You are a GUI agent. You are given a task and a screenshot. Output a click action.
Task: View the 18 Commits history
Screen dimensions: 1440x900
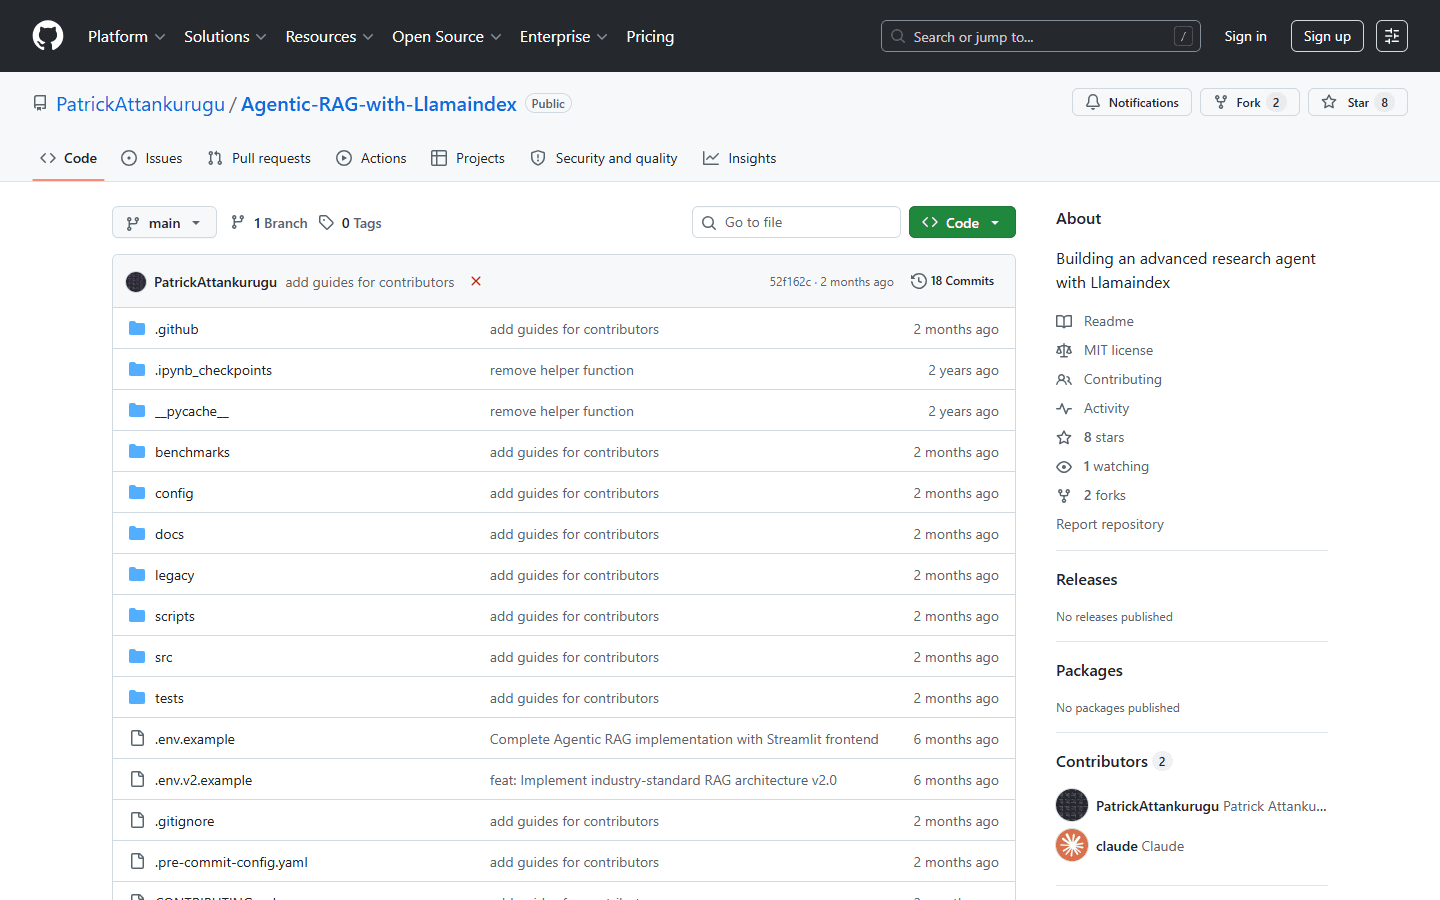point(952,281)
